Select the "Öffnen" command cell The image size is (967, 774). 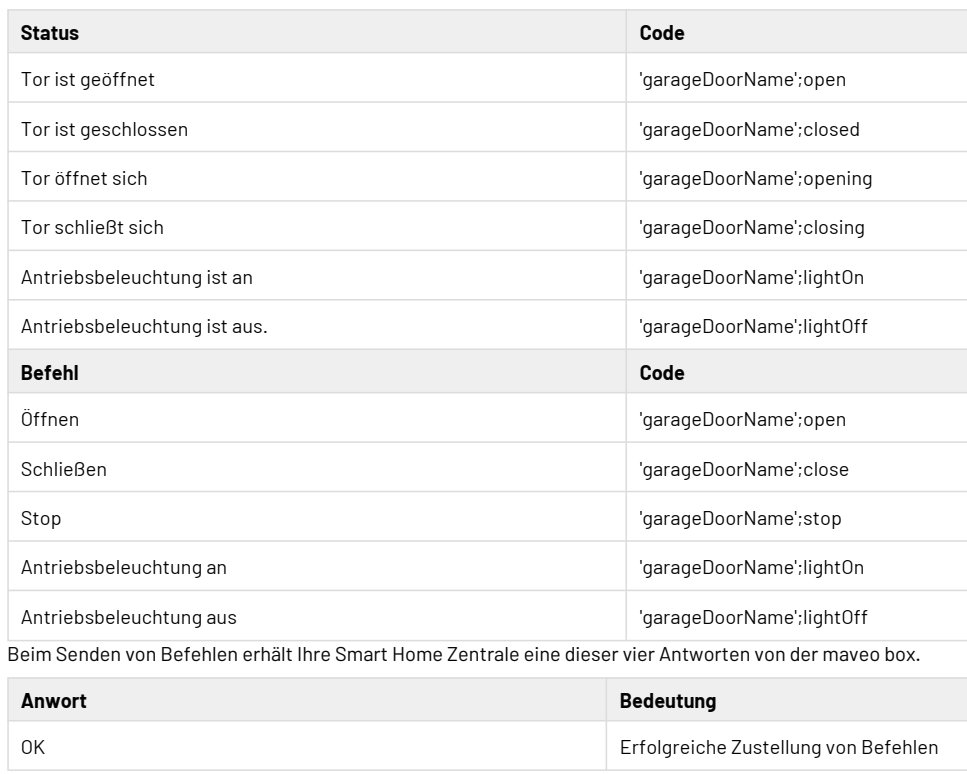(51, 420)
